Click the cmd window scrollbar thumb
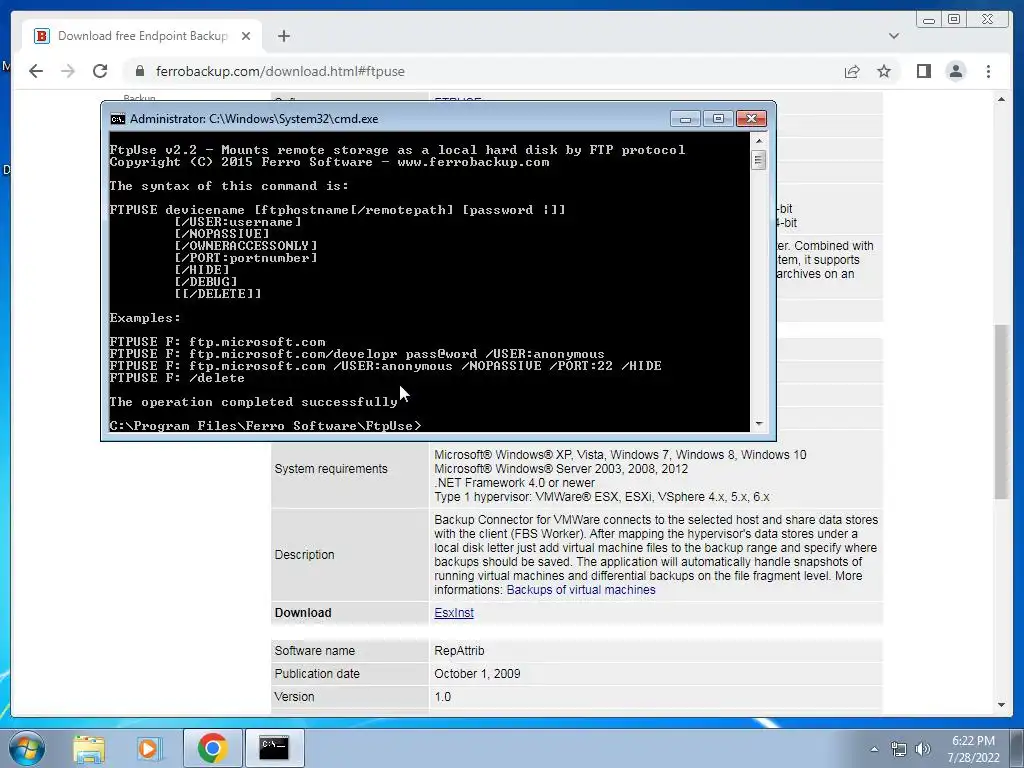 (758, 160)
